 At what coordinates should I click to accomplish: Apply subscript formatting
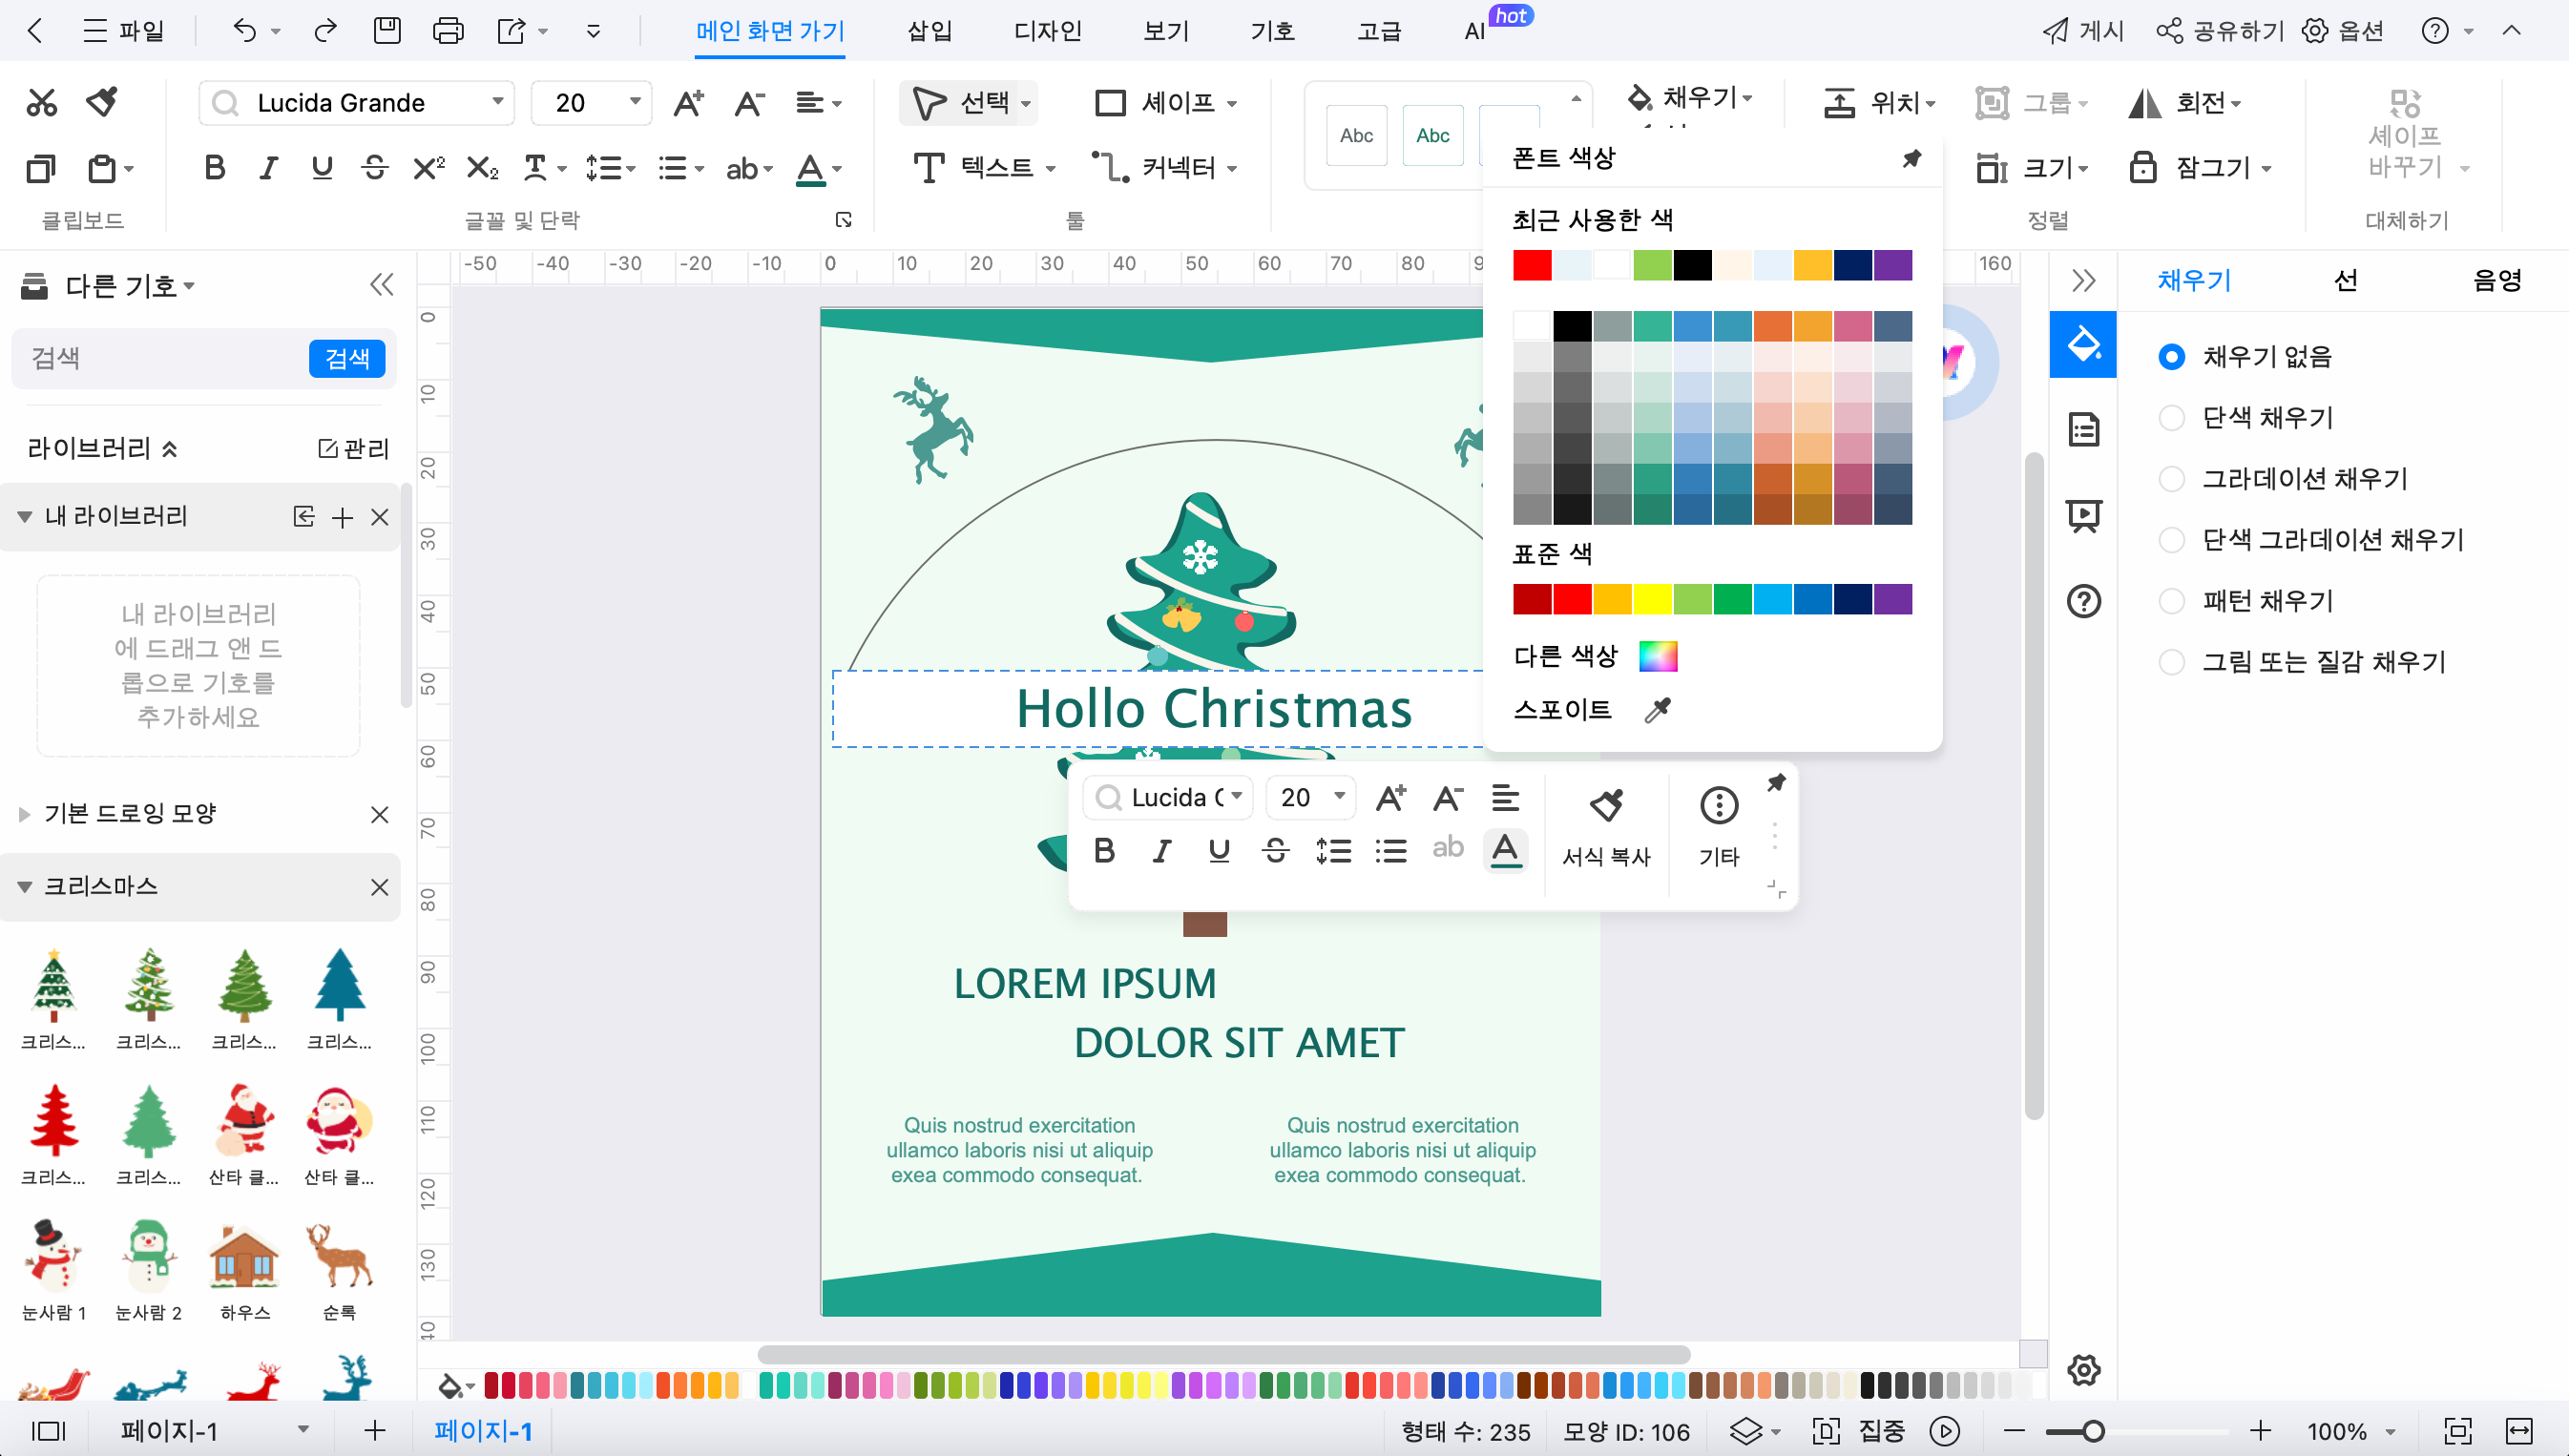pos(482,168)
